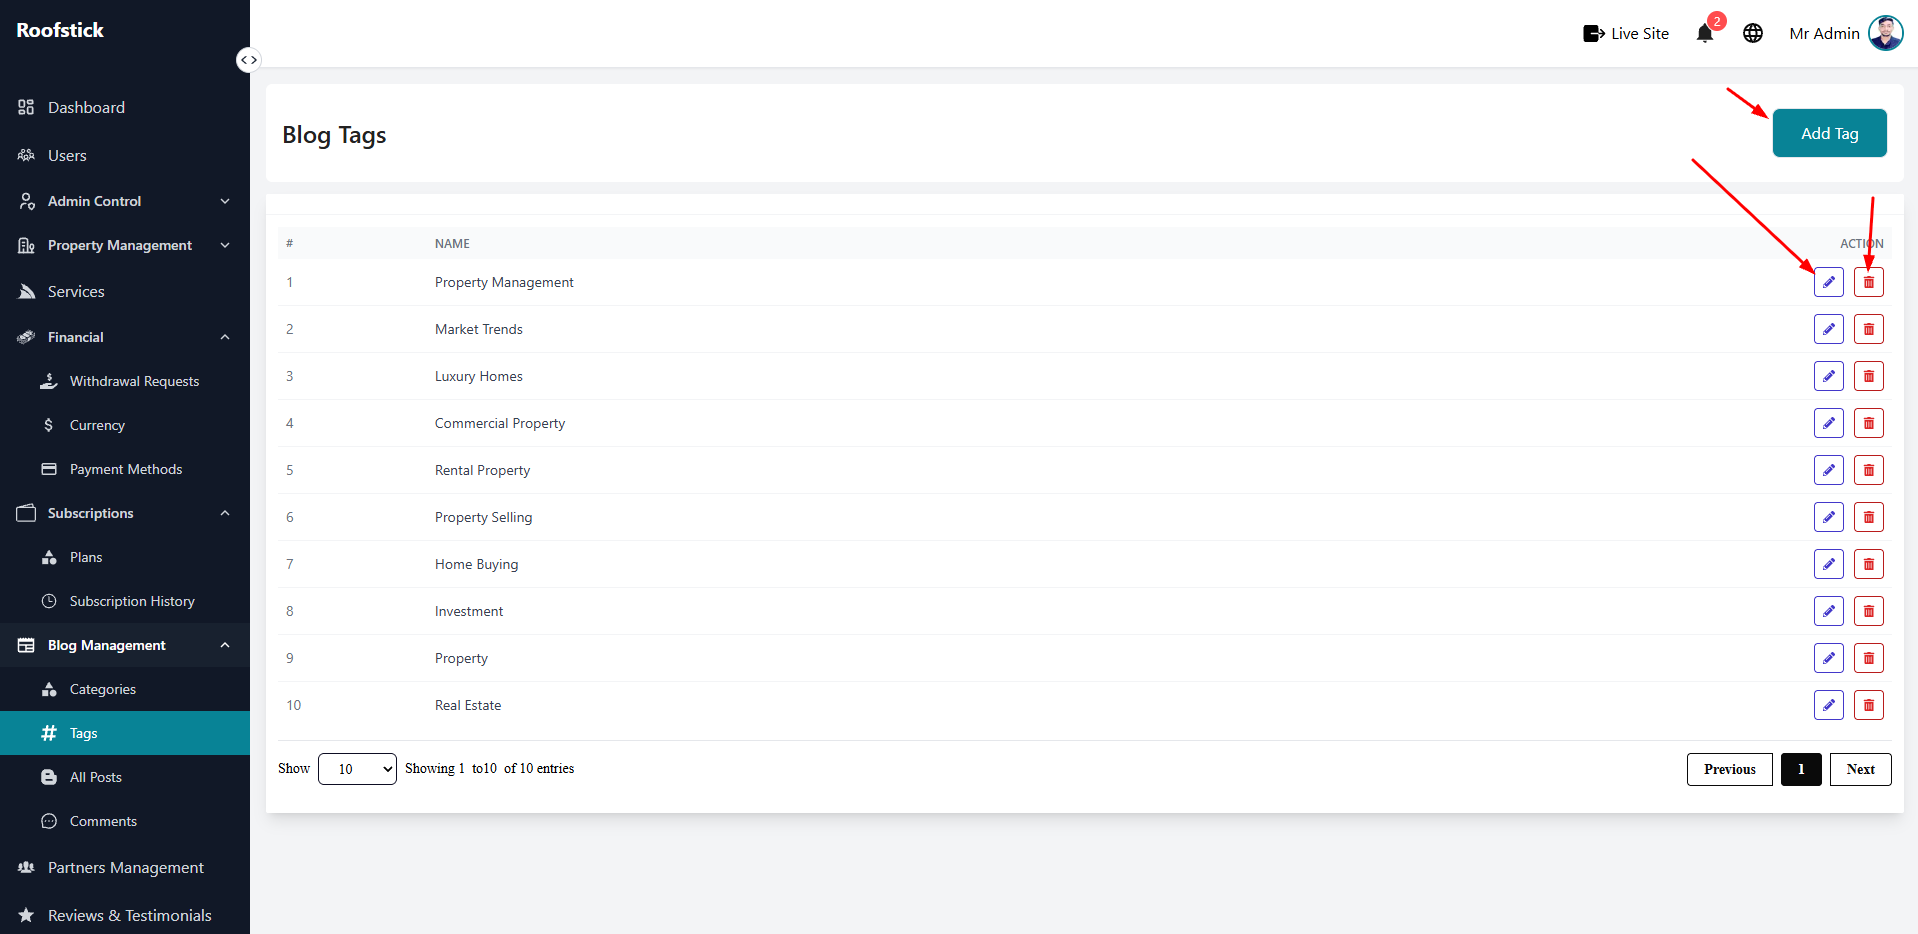The width and height of the screenshot is (1918, 934).
Task: Collapse the Blog Management section
Action: pos(125,645)
